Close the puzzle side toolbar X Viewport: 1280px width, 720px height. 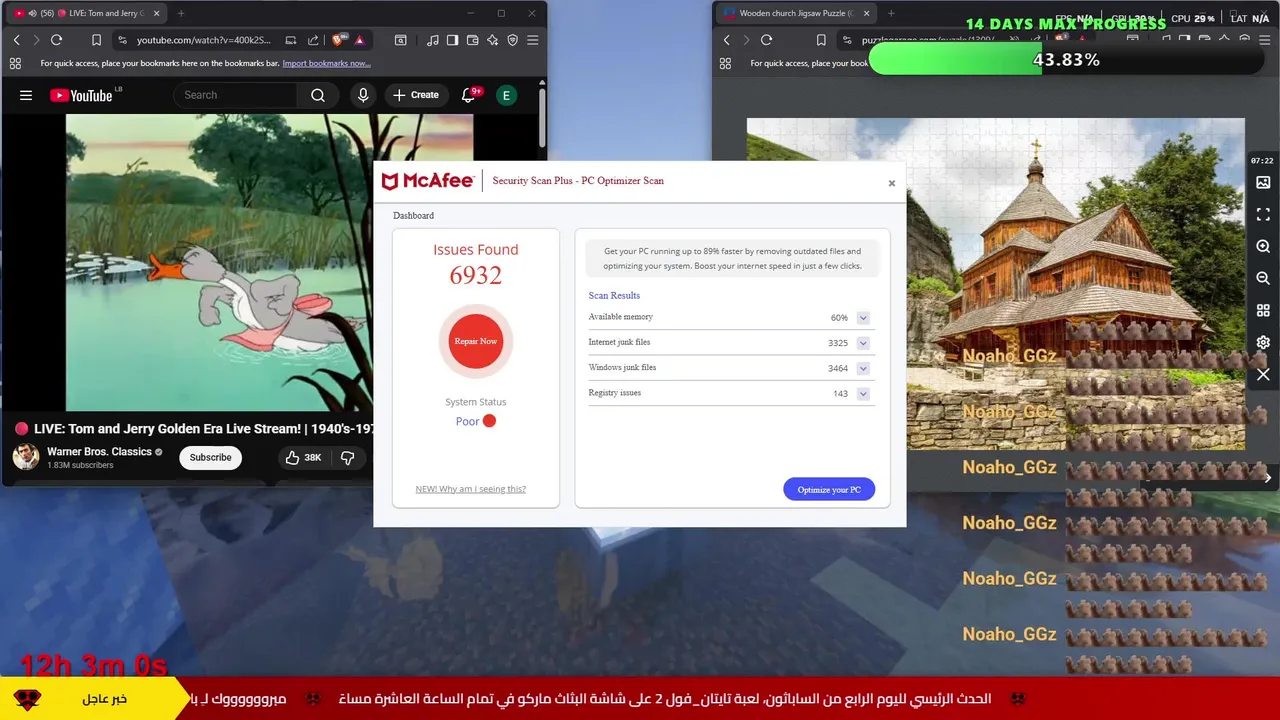pyautogui.click(x=1263, y=375)
